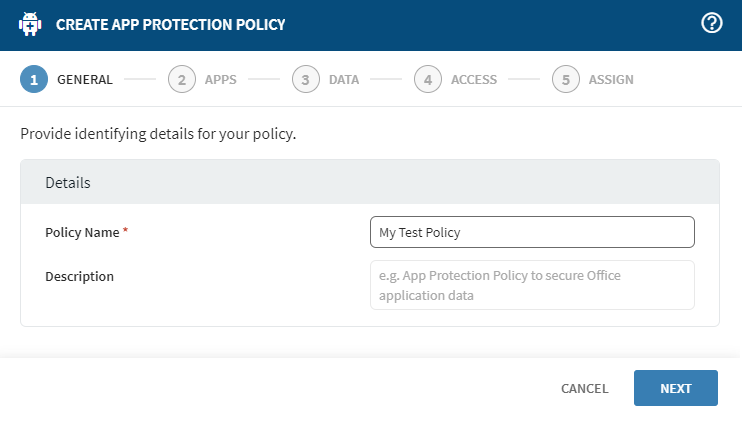Click the Details section header
The width and height of the screenshot is (742, 422).
pyautogui.click(x=68, y=183)
